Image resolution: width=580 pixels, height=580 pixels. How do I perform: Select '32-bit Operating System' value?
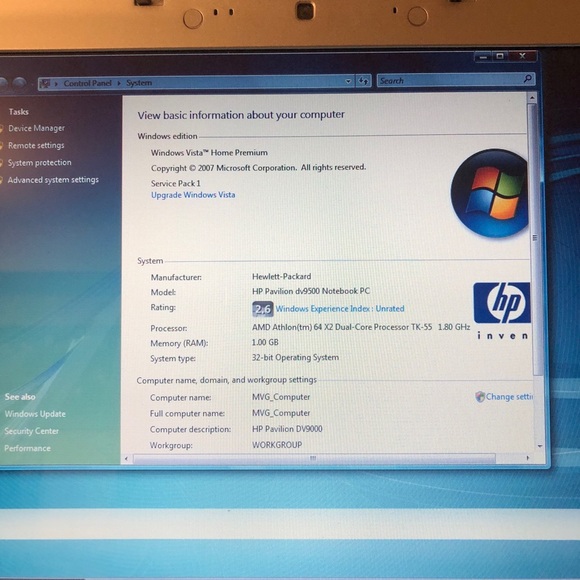tap(295, 357)
